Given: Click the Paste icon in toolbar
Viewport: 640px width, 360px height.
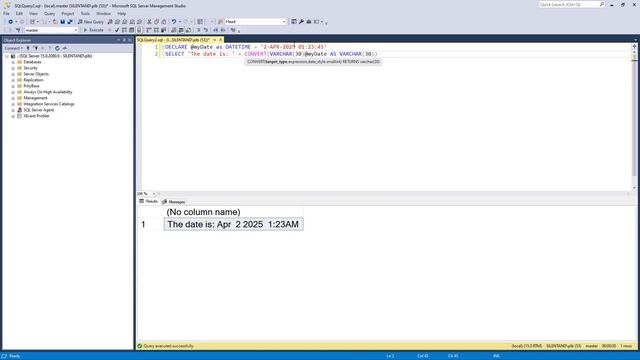Looking at the screenshot, I should coord(164,22).
